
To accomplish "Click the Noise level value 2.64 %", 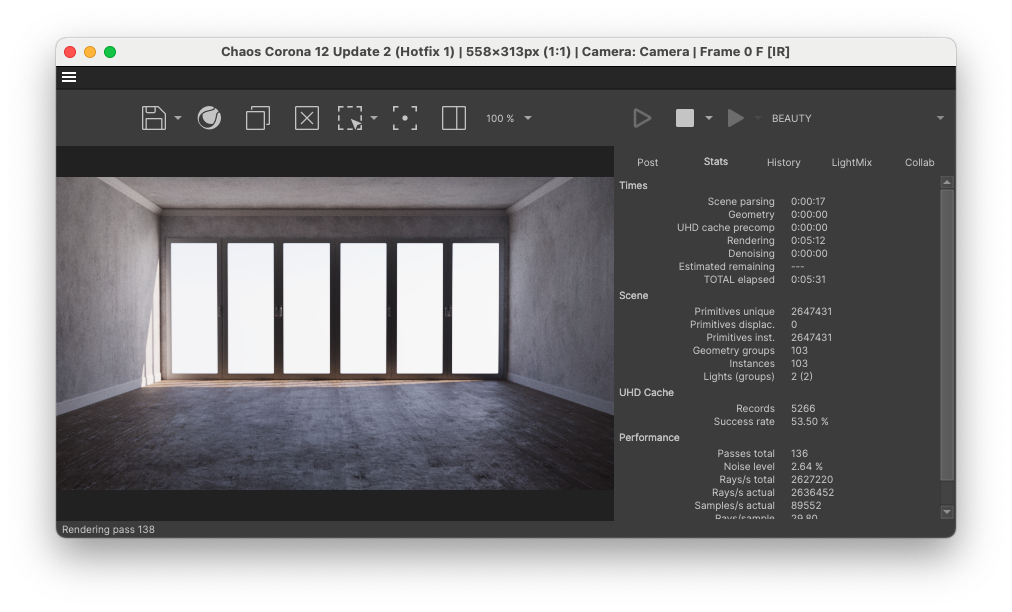I will point(807,467).
